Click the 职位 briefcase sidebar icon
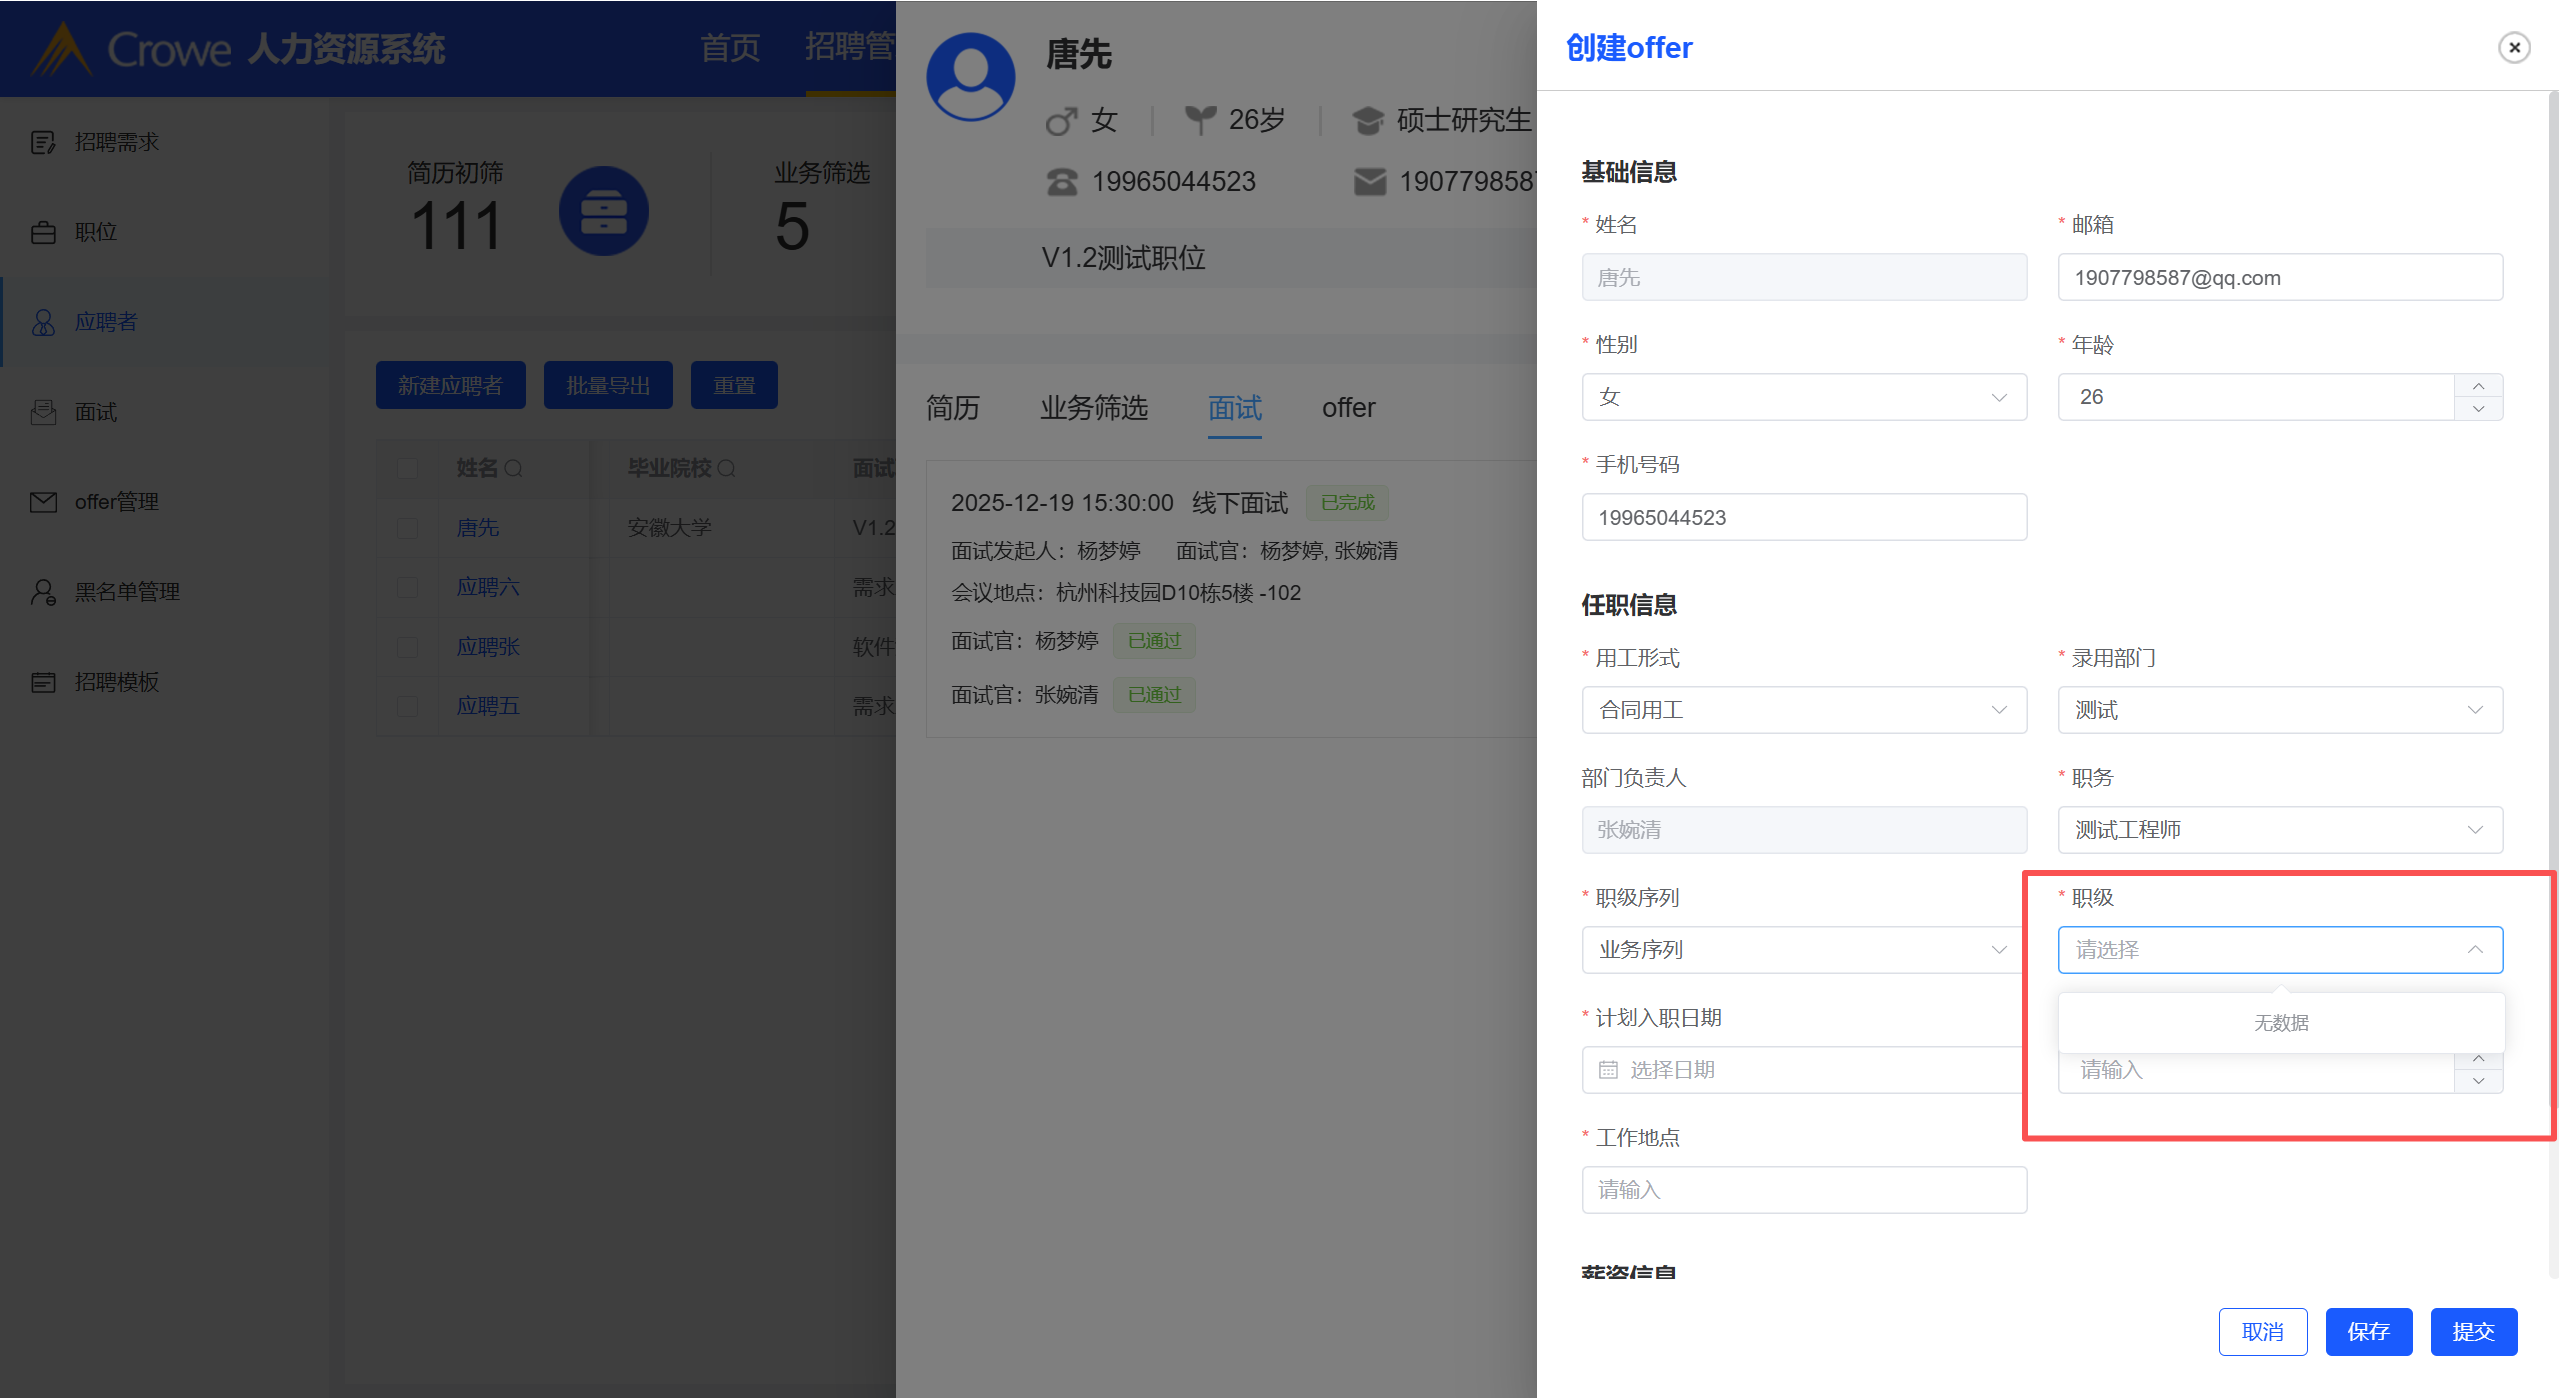2559x1398 pixels. tap(43, 232)
